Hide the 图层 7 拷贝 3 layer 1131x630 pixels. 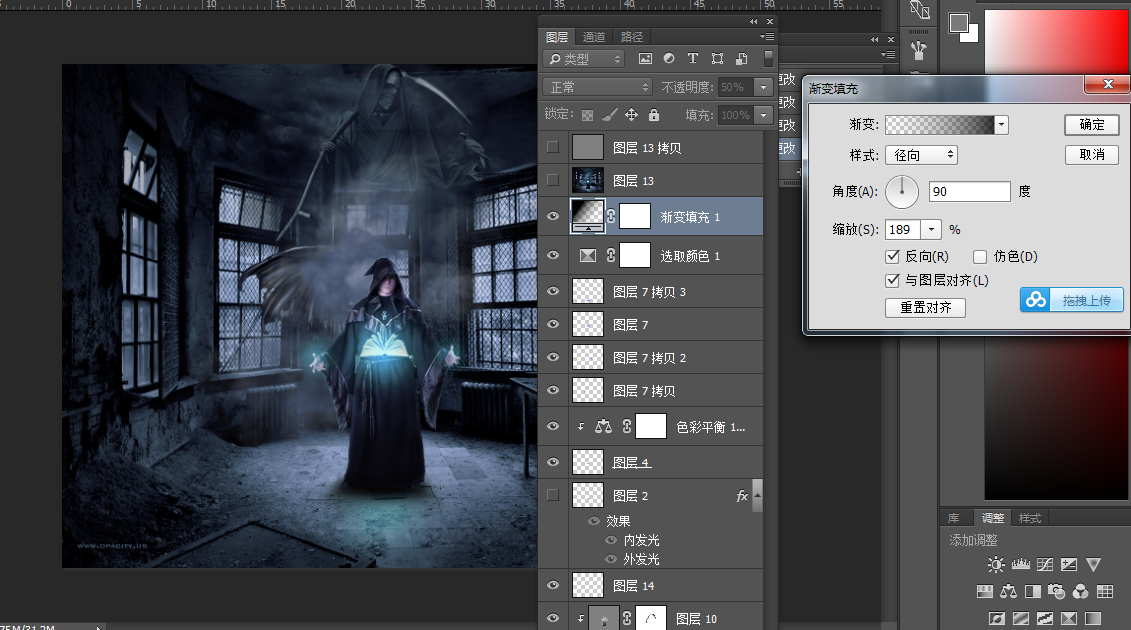click(x=553, y=291)
